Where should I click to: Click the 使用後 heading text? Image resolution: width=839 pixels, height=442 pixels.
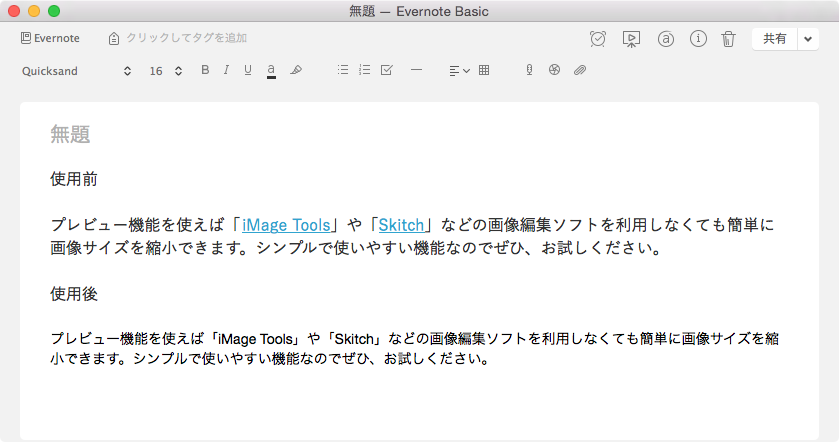click(74, 294)
